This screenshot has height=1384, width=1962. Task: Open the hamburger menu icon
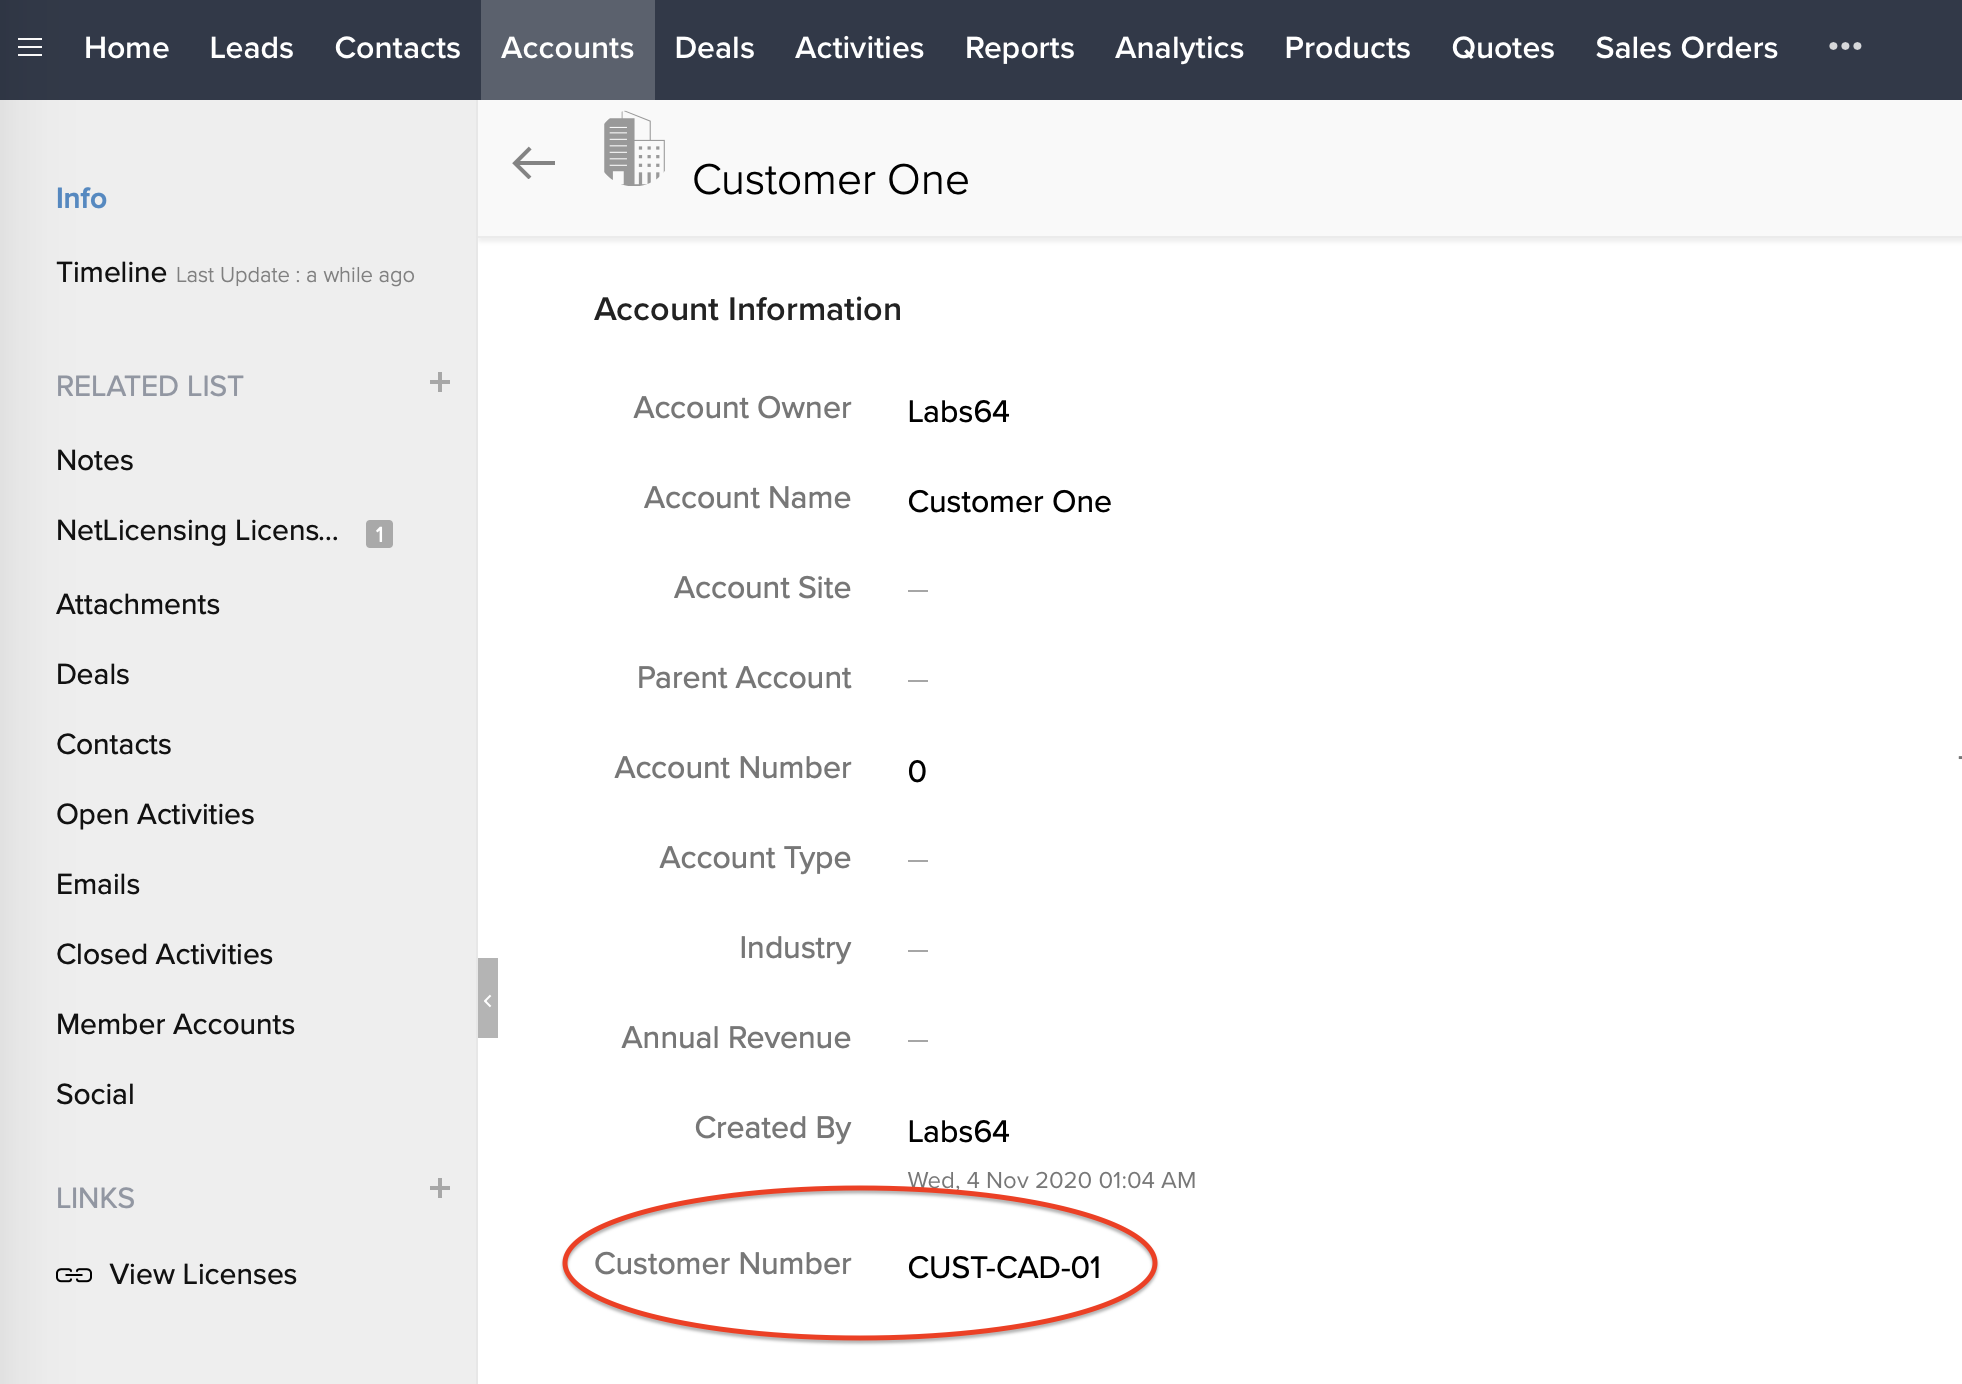pos(30,47)
